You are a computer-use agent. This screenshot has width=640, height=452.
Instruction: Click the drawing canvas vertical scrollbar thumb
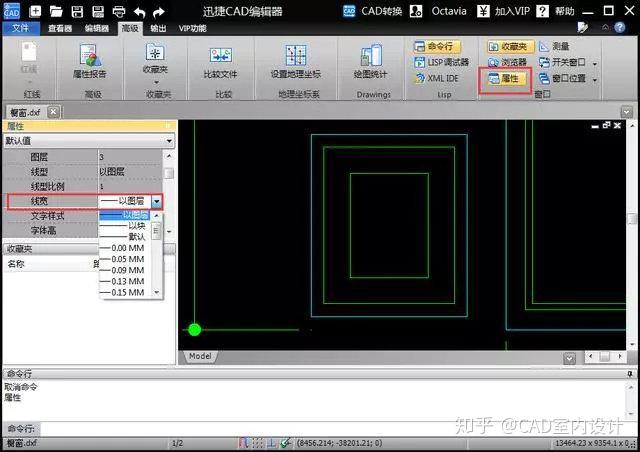[x=632, y=219]
